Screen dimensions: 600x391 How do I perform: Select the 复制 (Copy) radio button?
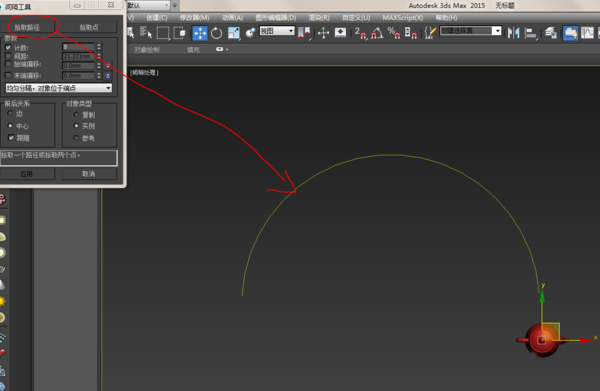[76, 114]
